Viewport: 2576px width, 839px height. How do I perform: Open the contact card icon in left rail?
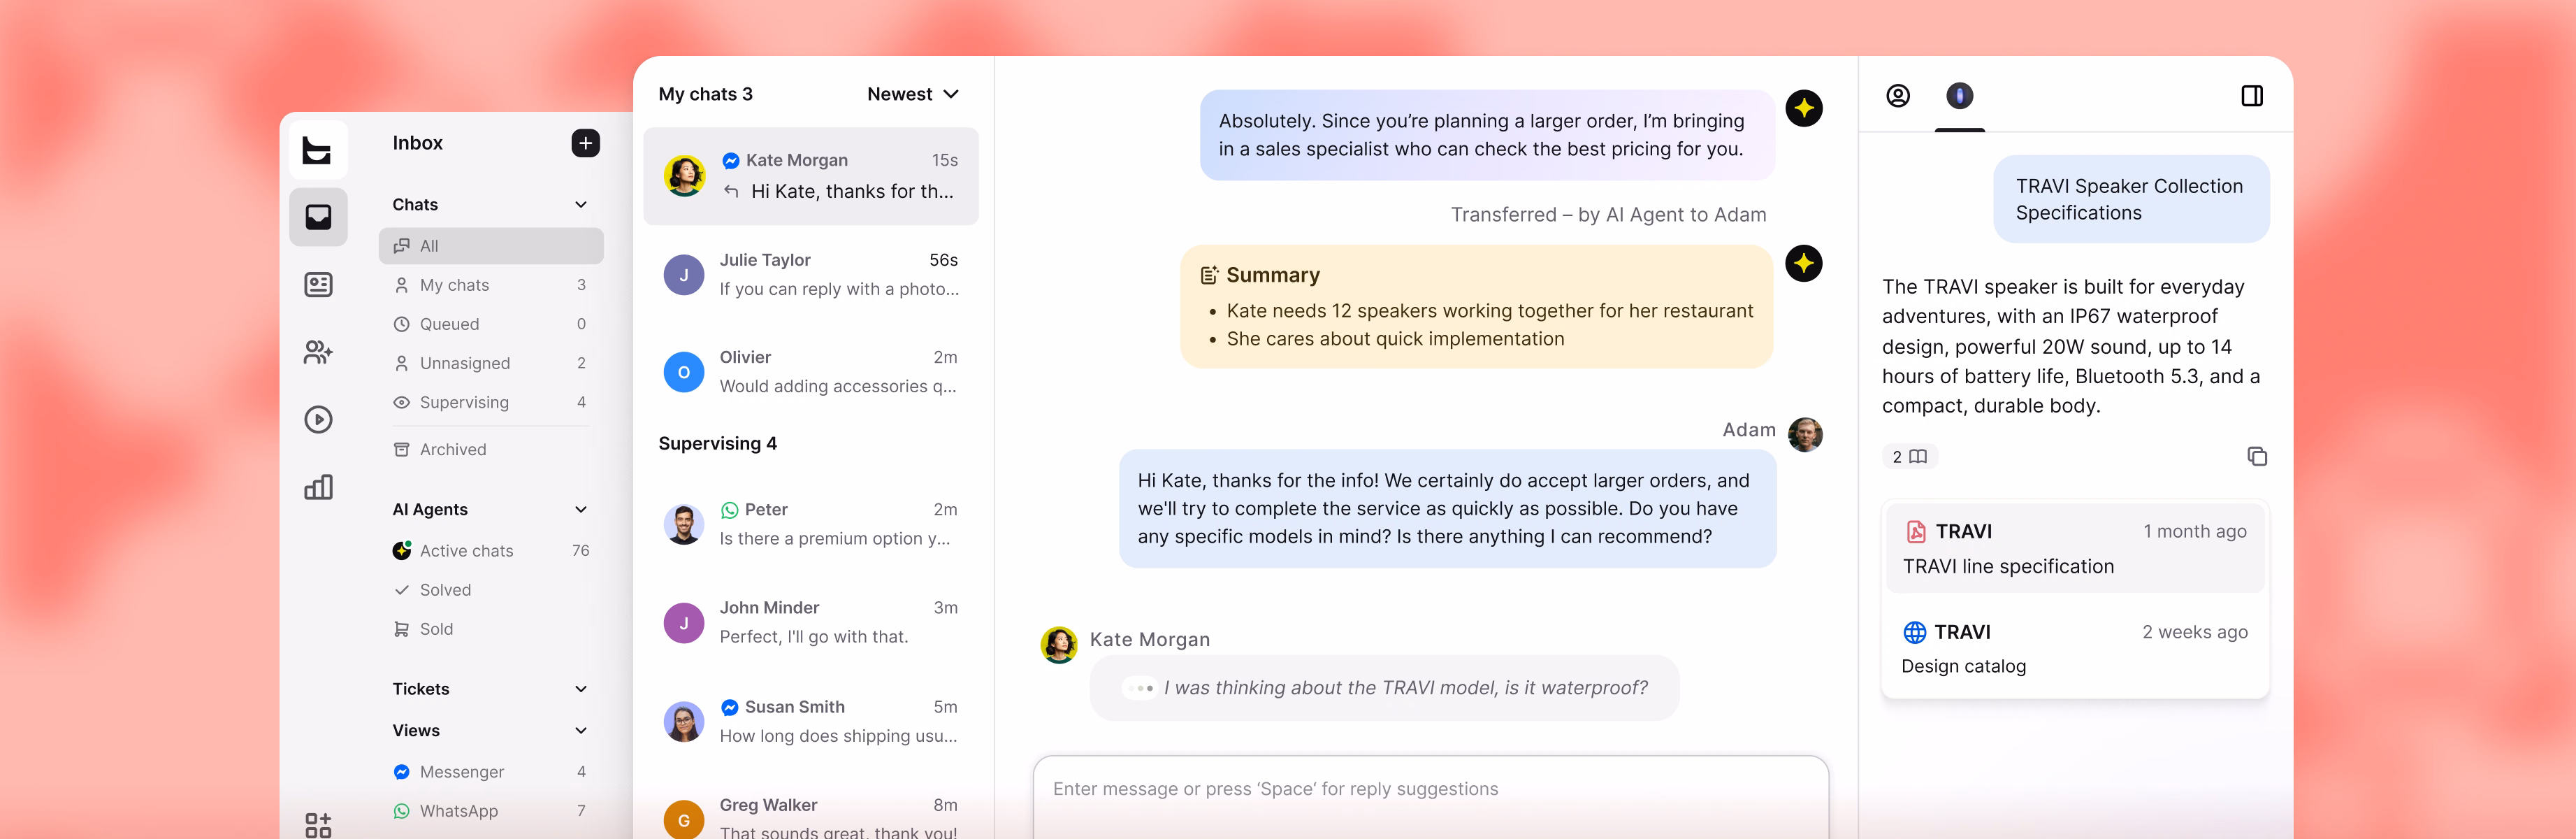point(318,285)
